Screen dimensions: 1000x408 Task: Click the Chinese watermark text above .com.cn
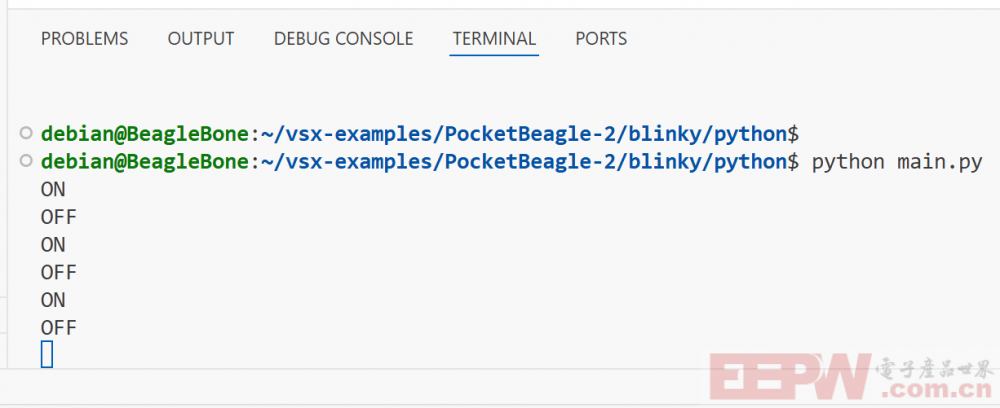click(x=934, y=368)
